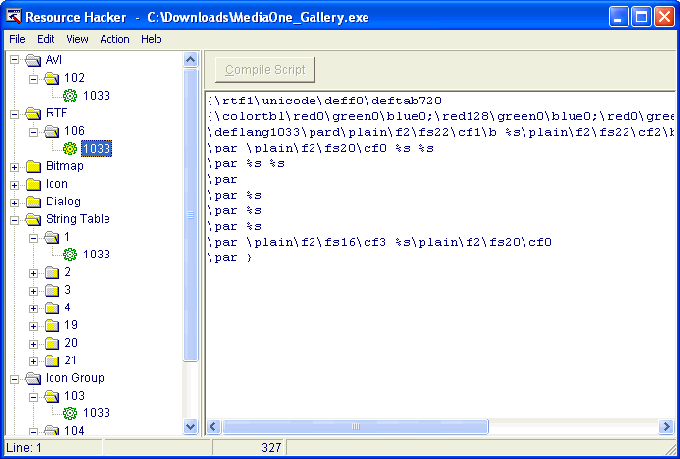The image size is (680, 459).
Task: Collapse the Icon Group node
Action: click(14, 379)
